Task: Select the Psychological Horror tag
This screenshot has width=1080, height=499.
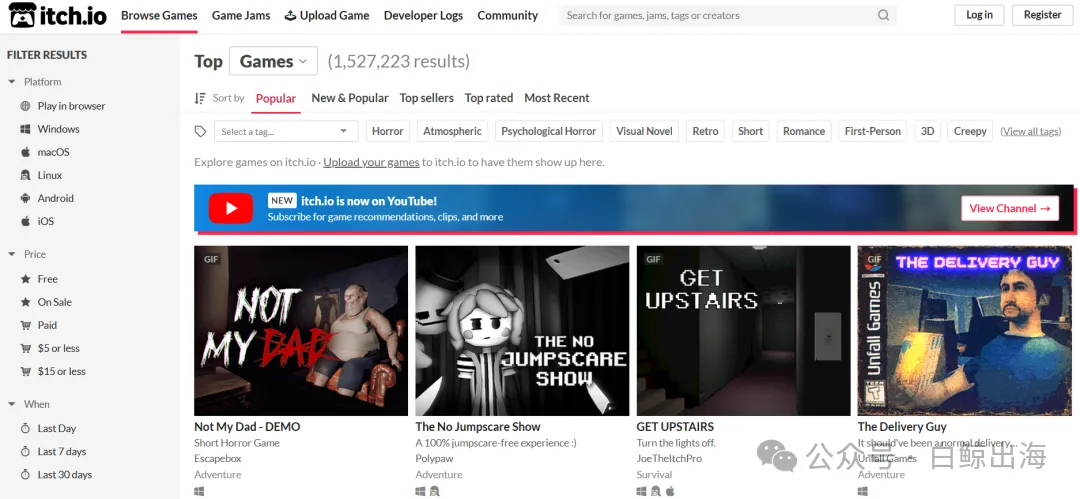Action: point(549,131)
